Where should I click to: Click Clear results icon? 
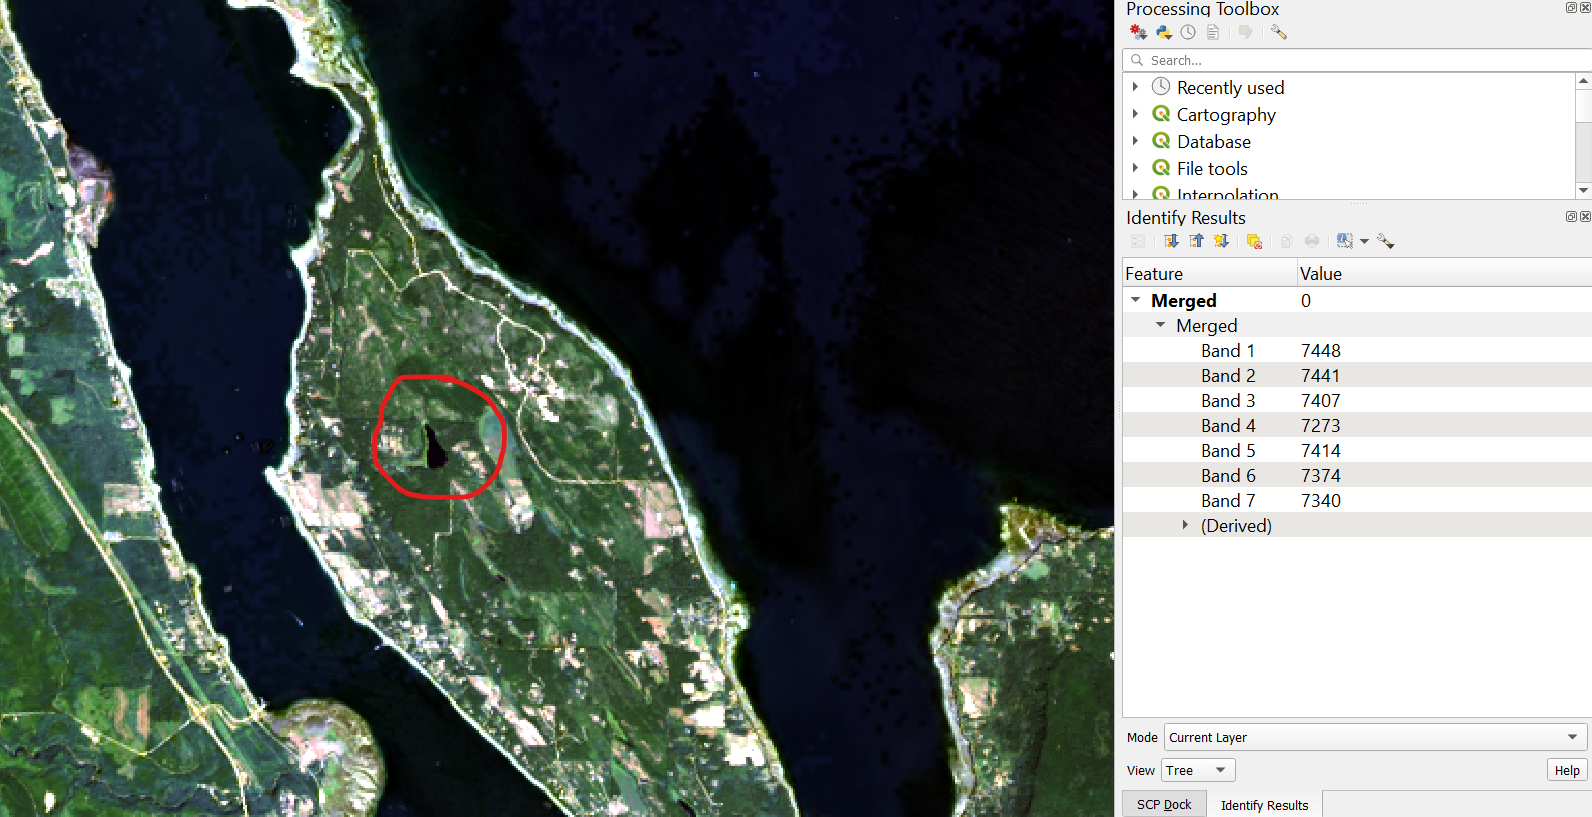[1254, 241]
